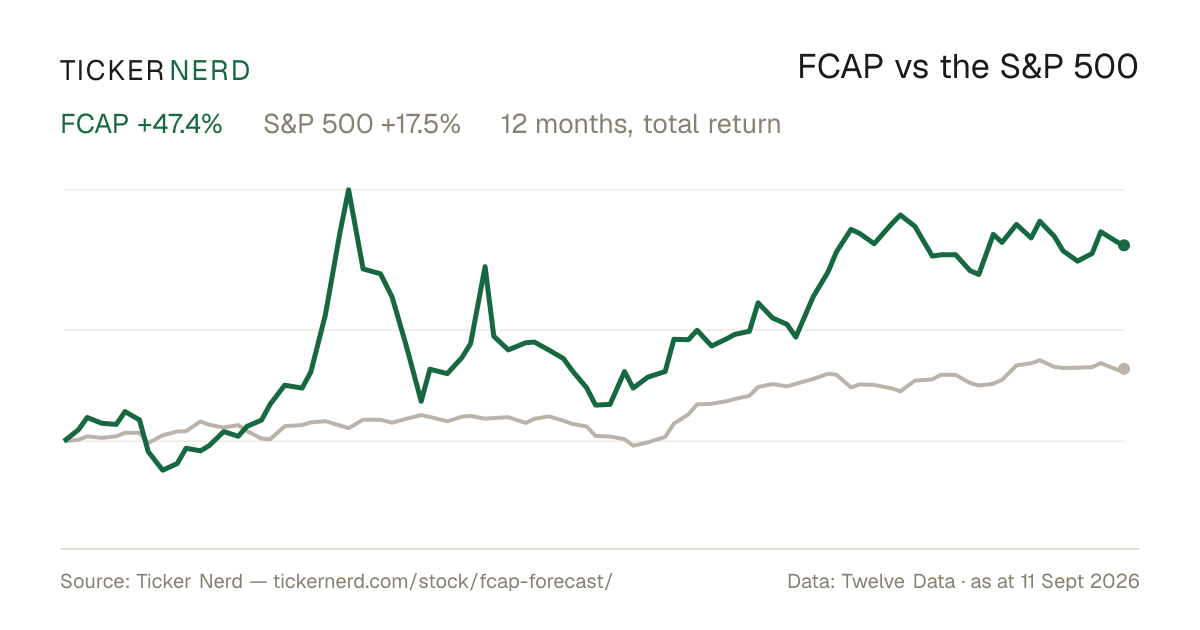Click the middle horizontal gridline of chart
The height and width of the screenshot is (630, 1200).
pos(594,329)
